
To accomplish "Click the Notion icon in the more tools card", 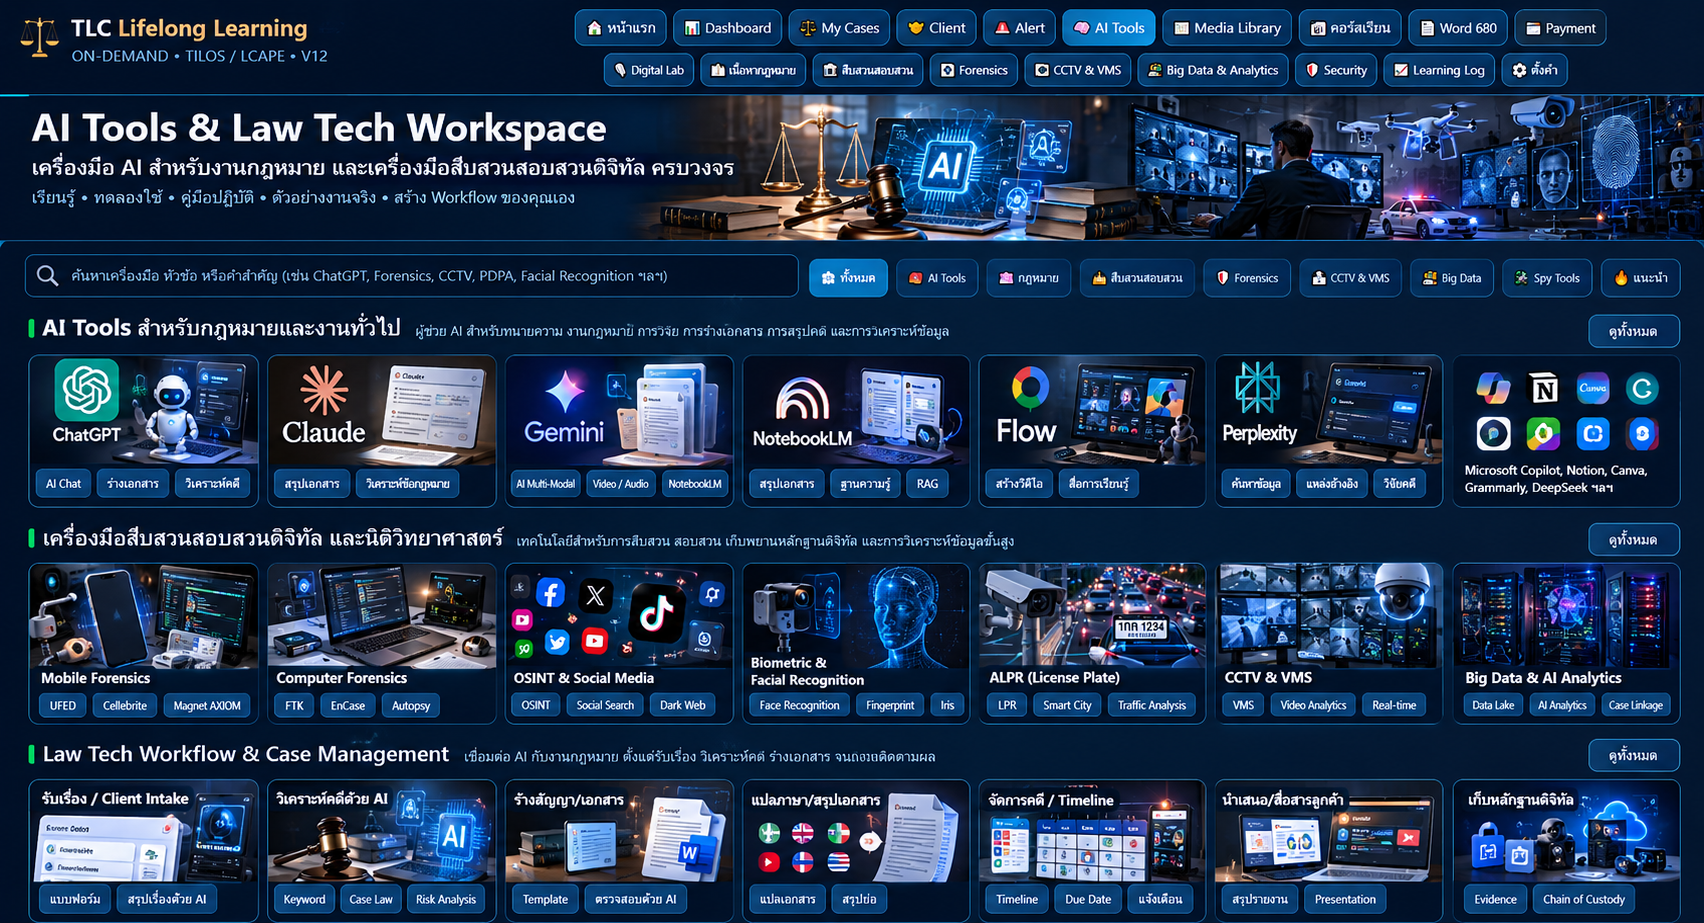I will click(x=1544, y=388).
